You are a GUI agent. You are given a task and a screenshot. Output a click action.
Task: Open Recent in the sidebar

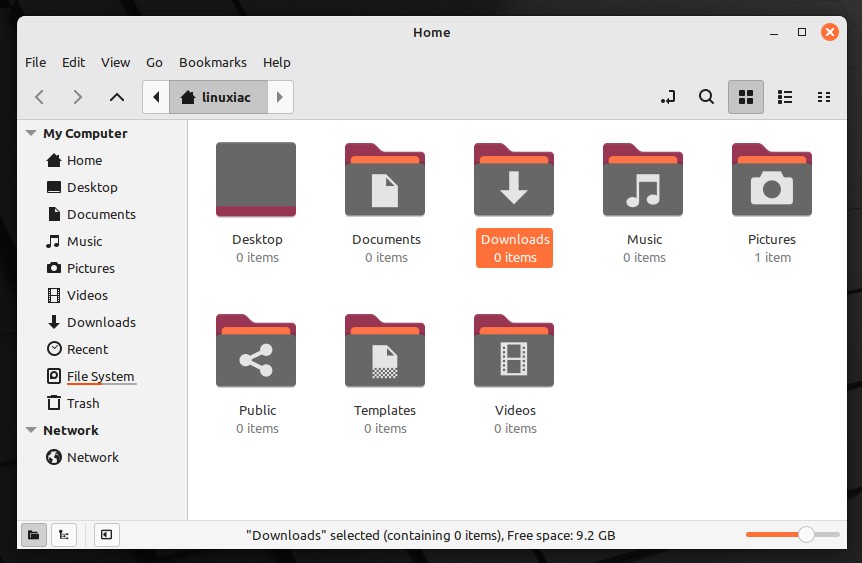tap(104, 349)
